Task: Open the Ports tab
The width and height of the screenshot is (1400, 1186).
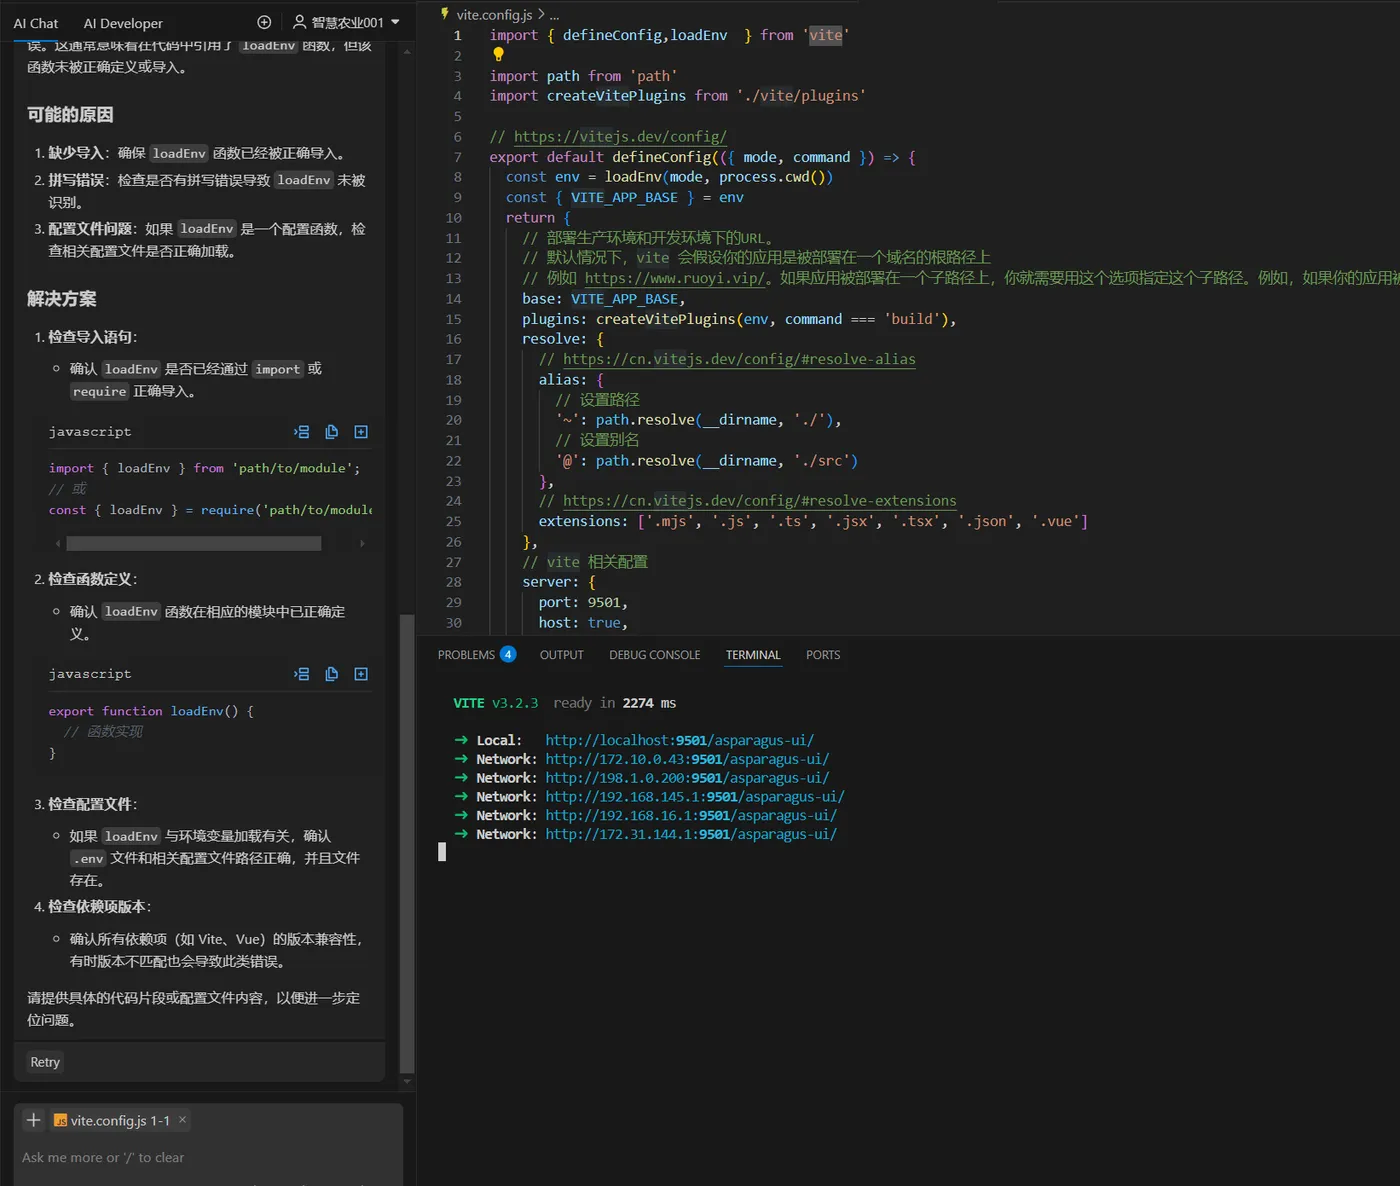Action: pyautogui.click(x=823, y=655)
